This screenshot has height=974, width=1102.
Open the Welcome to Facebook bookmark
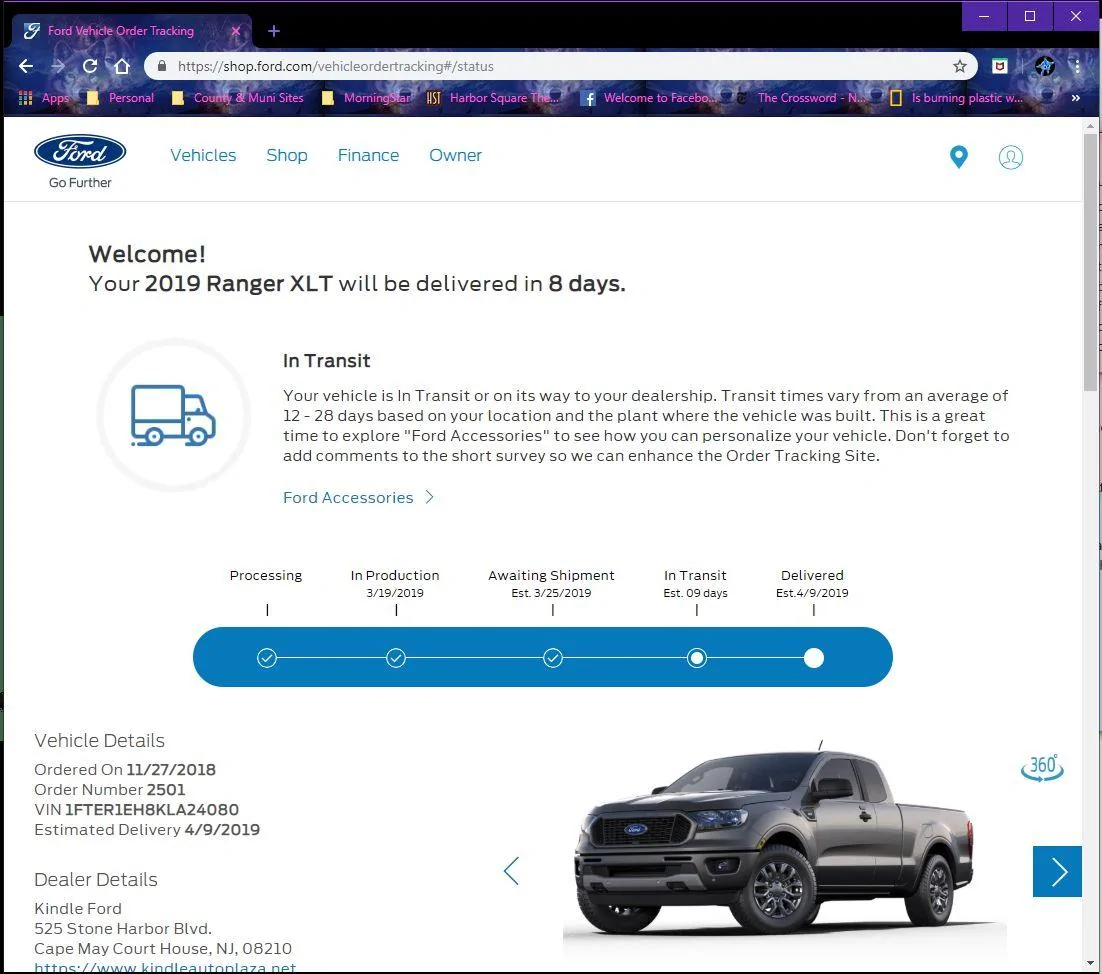point(649,98)
